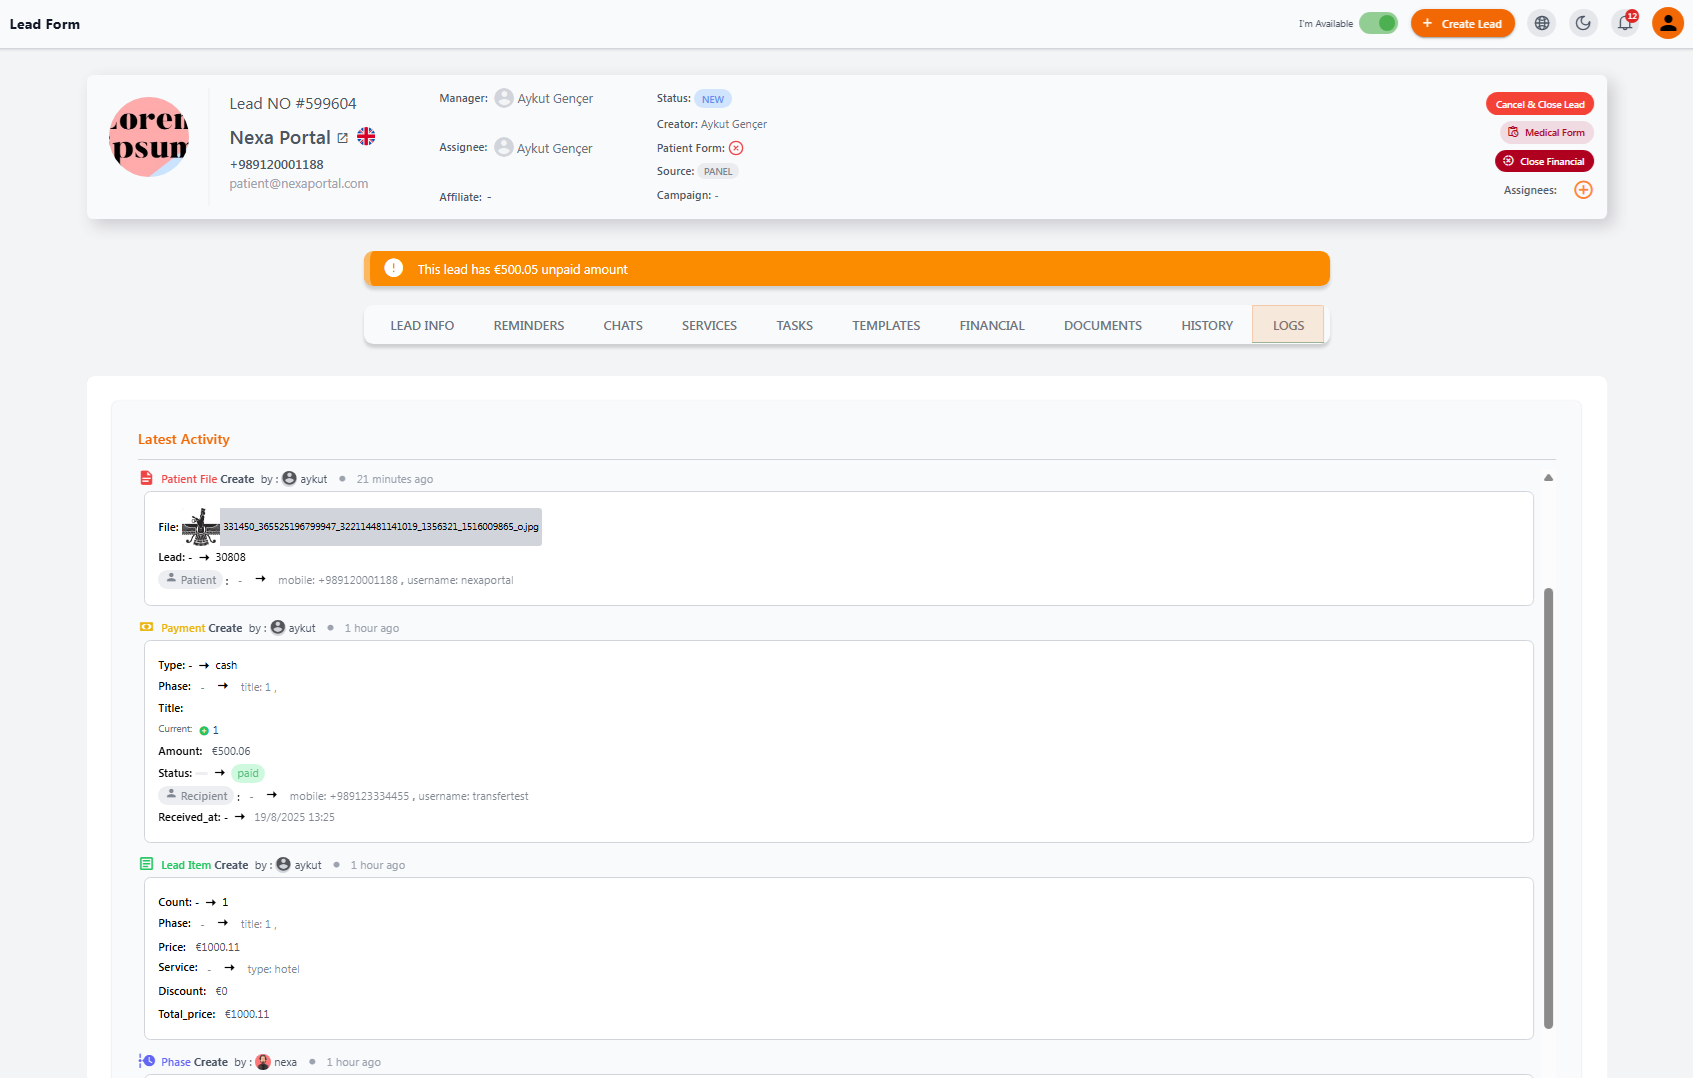This screenshot has width=1693, height=1078.
Task: Open the FINANCIAL tab
Action: [x=992, y=325]
